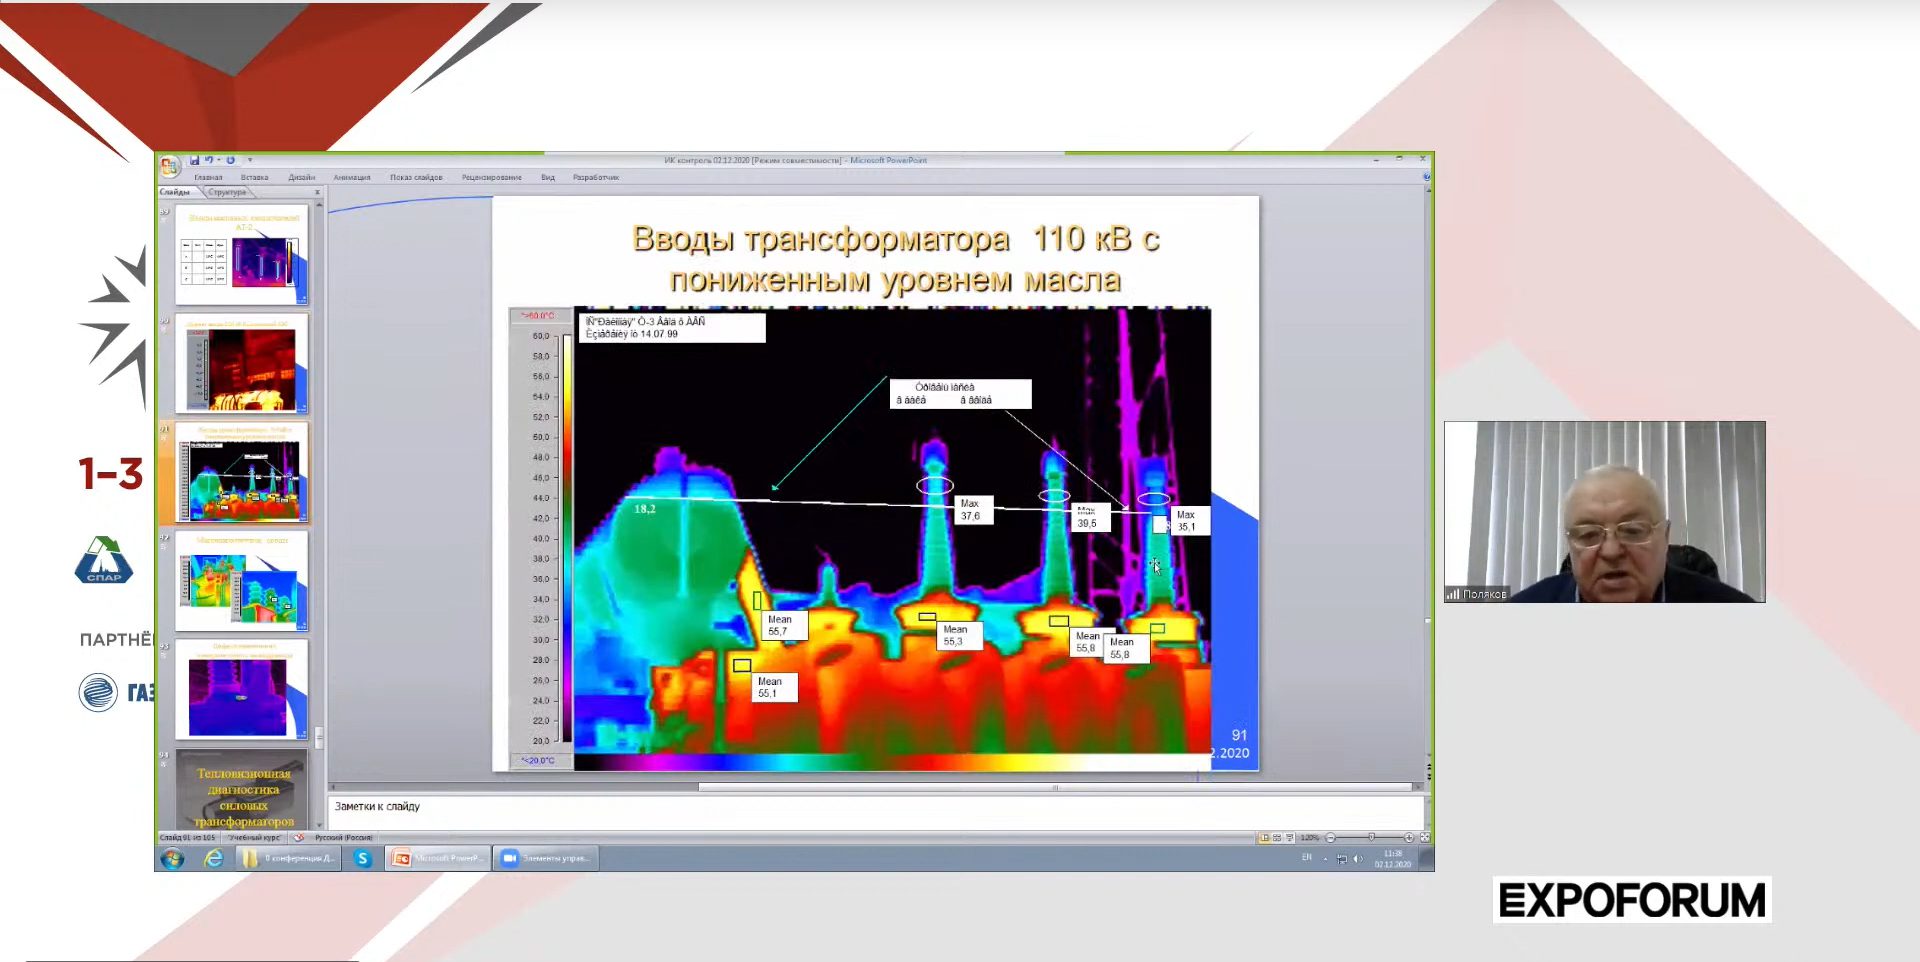Select the purple transformer slide thumbnail
Screen dimensions: 1920x962
(241, 691)
